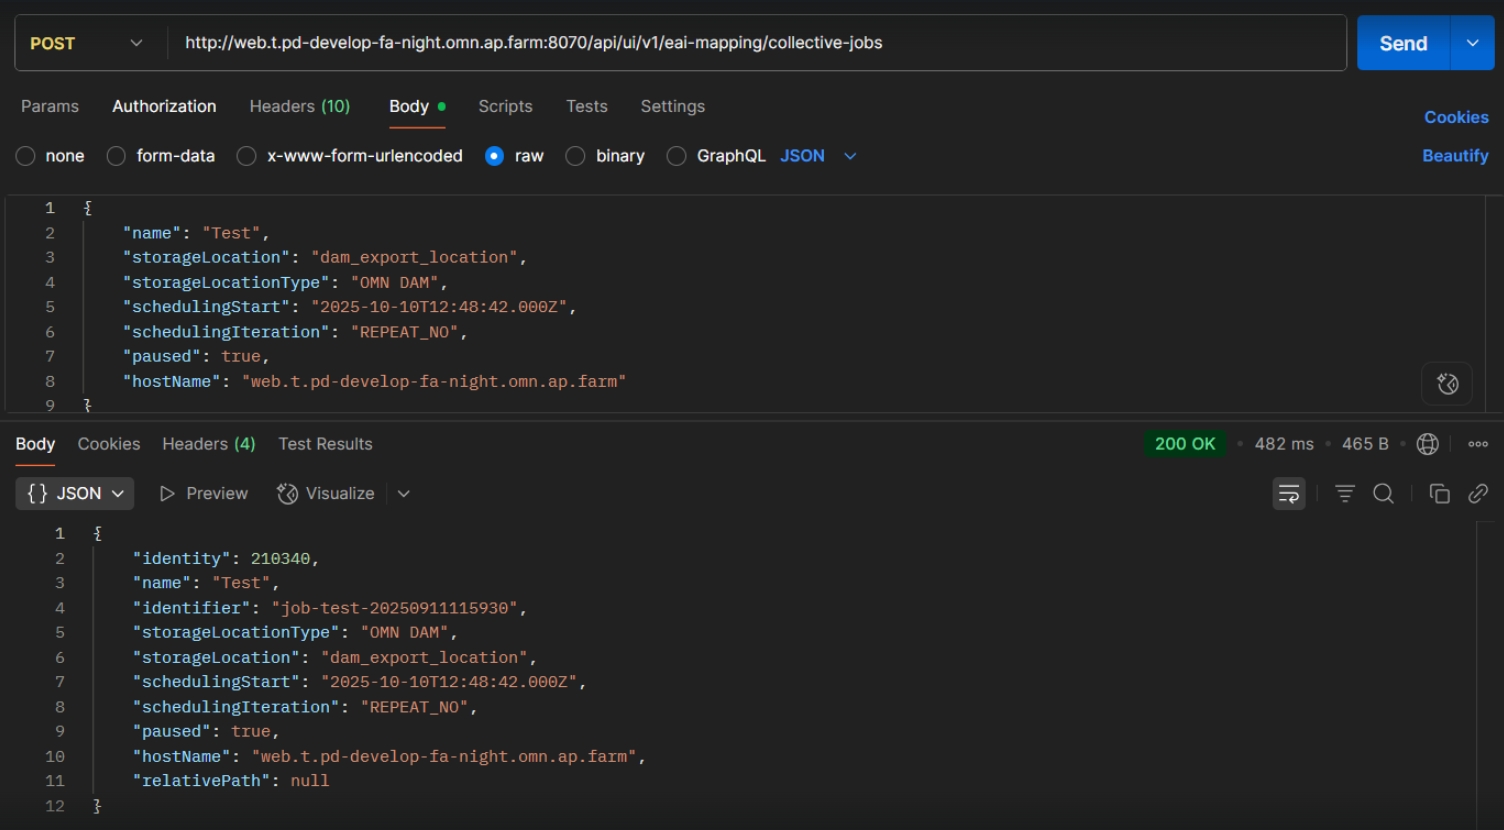Click the filter response icon
Viewport: 1504px width, 830px height.
pyautogui.click(x=1344, y=494)
